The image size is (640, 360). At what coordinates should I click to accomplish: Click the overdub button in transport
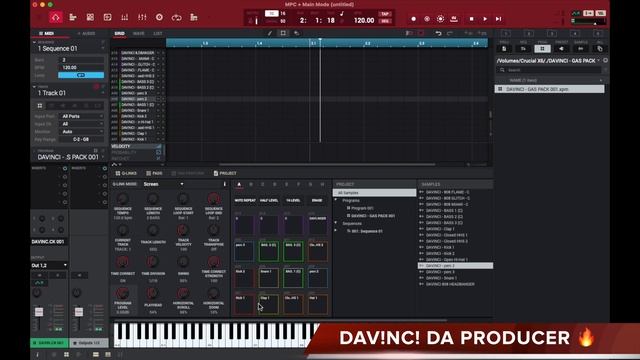(427, 19)
